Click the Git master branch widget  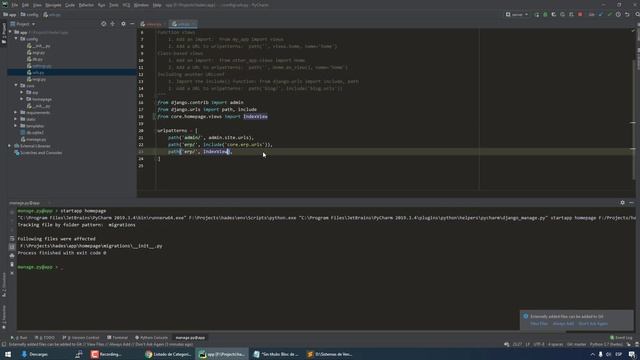(577, 344)
